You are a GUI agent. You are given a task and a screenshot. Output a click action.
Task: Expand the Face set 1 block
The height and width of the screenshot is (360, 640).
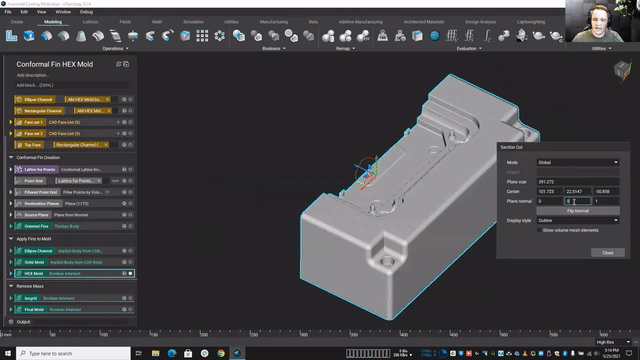point(11,122)
